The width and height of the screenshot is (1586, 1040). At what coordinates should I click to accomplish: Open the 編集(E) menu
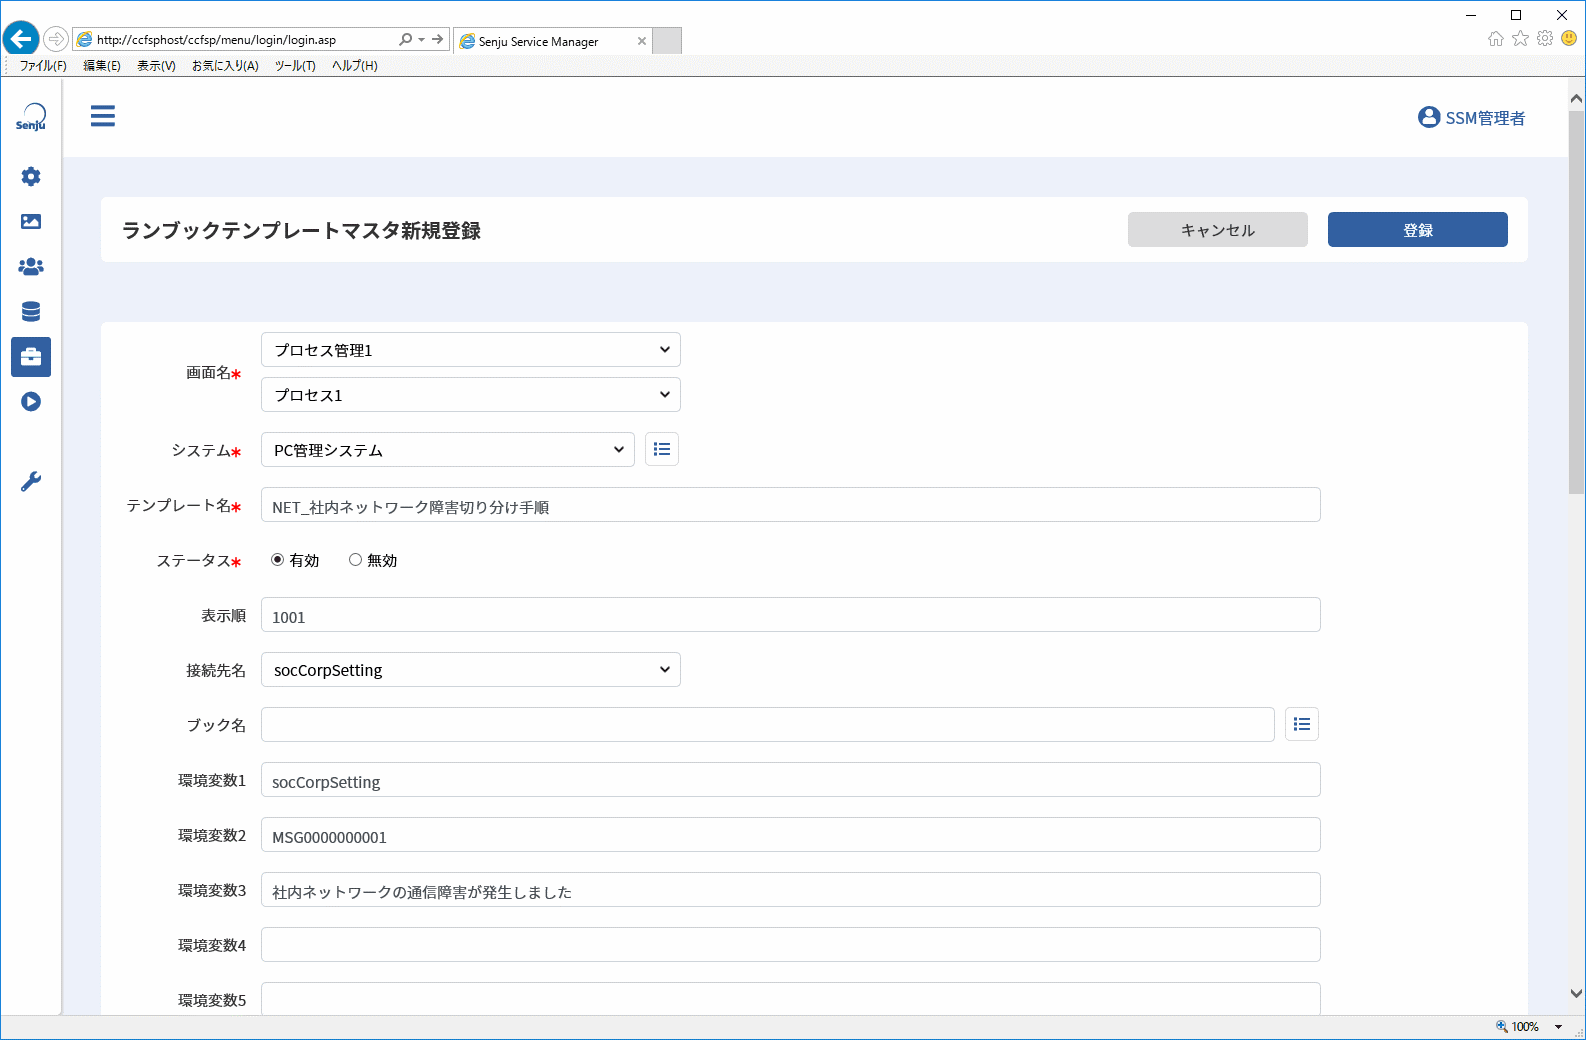102,66
